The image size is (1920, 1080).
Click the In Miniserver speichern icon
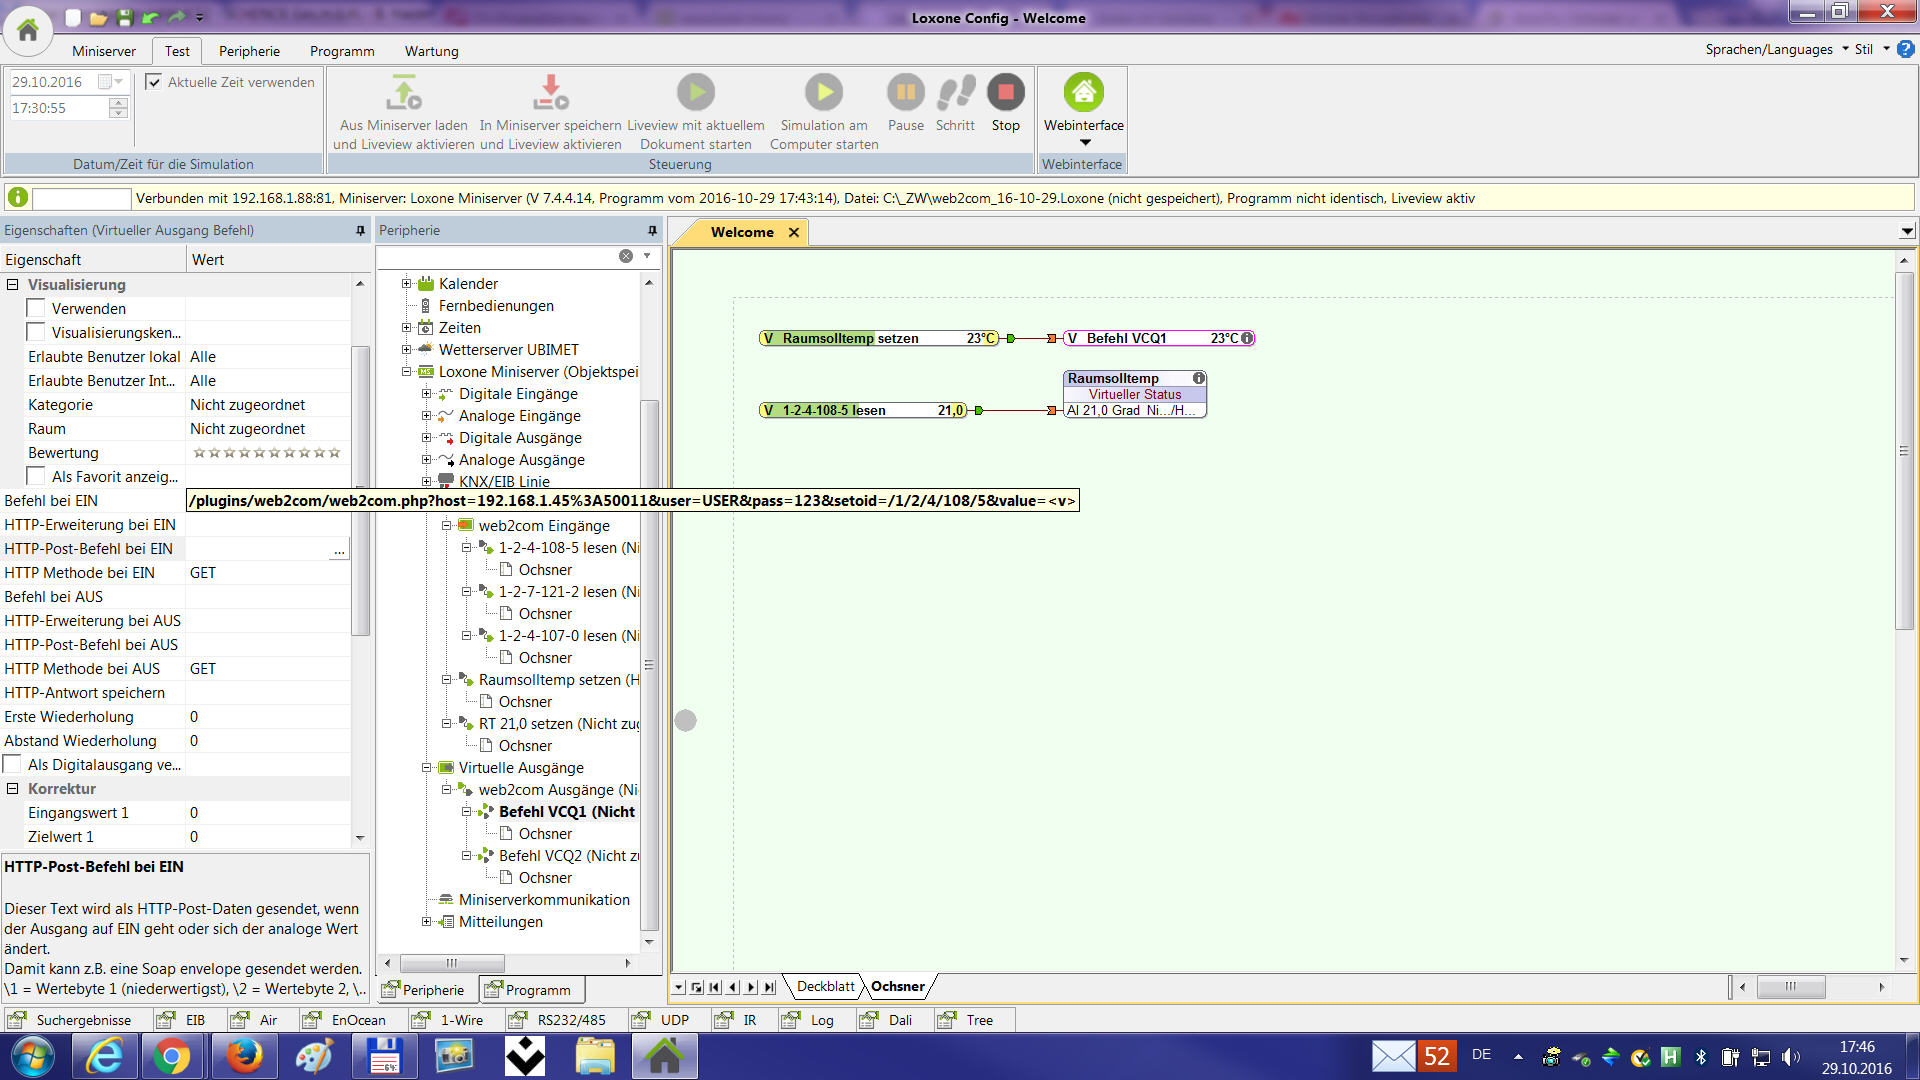[550, 93]
